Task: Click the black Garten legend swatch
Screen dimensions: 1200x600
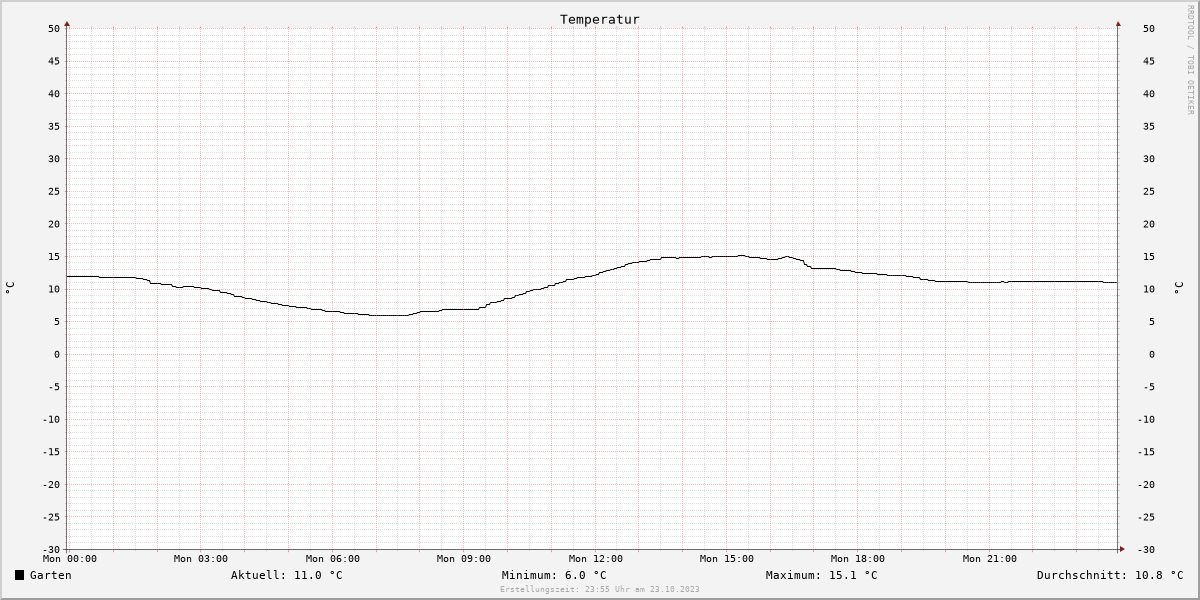Action: [x=19, y=575]
